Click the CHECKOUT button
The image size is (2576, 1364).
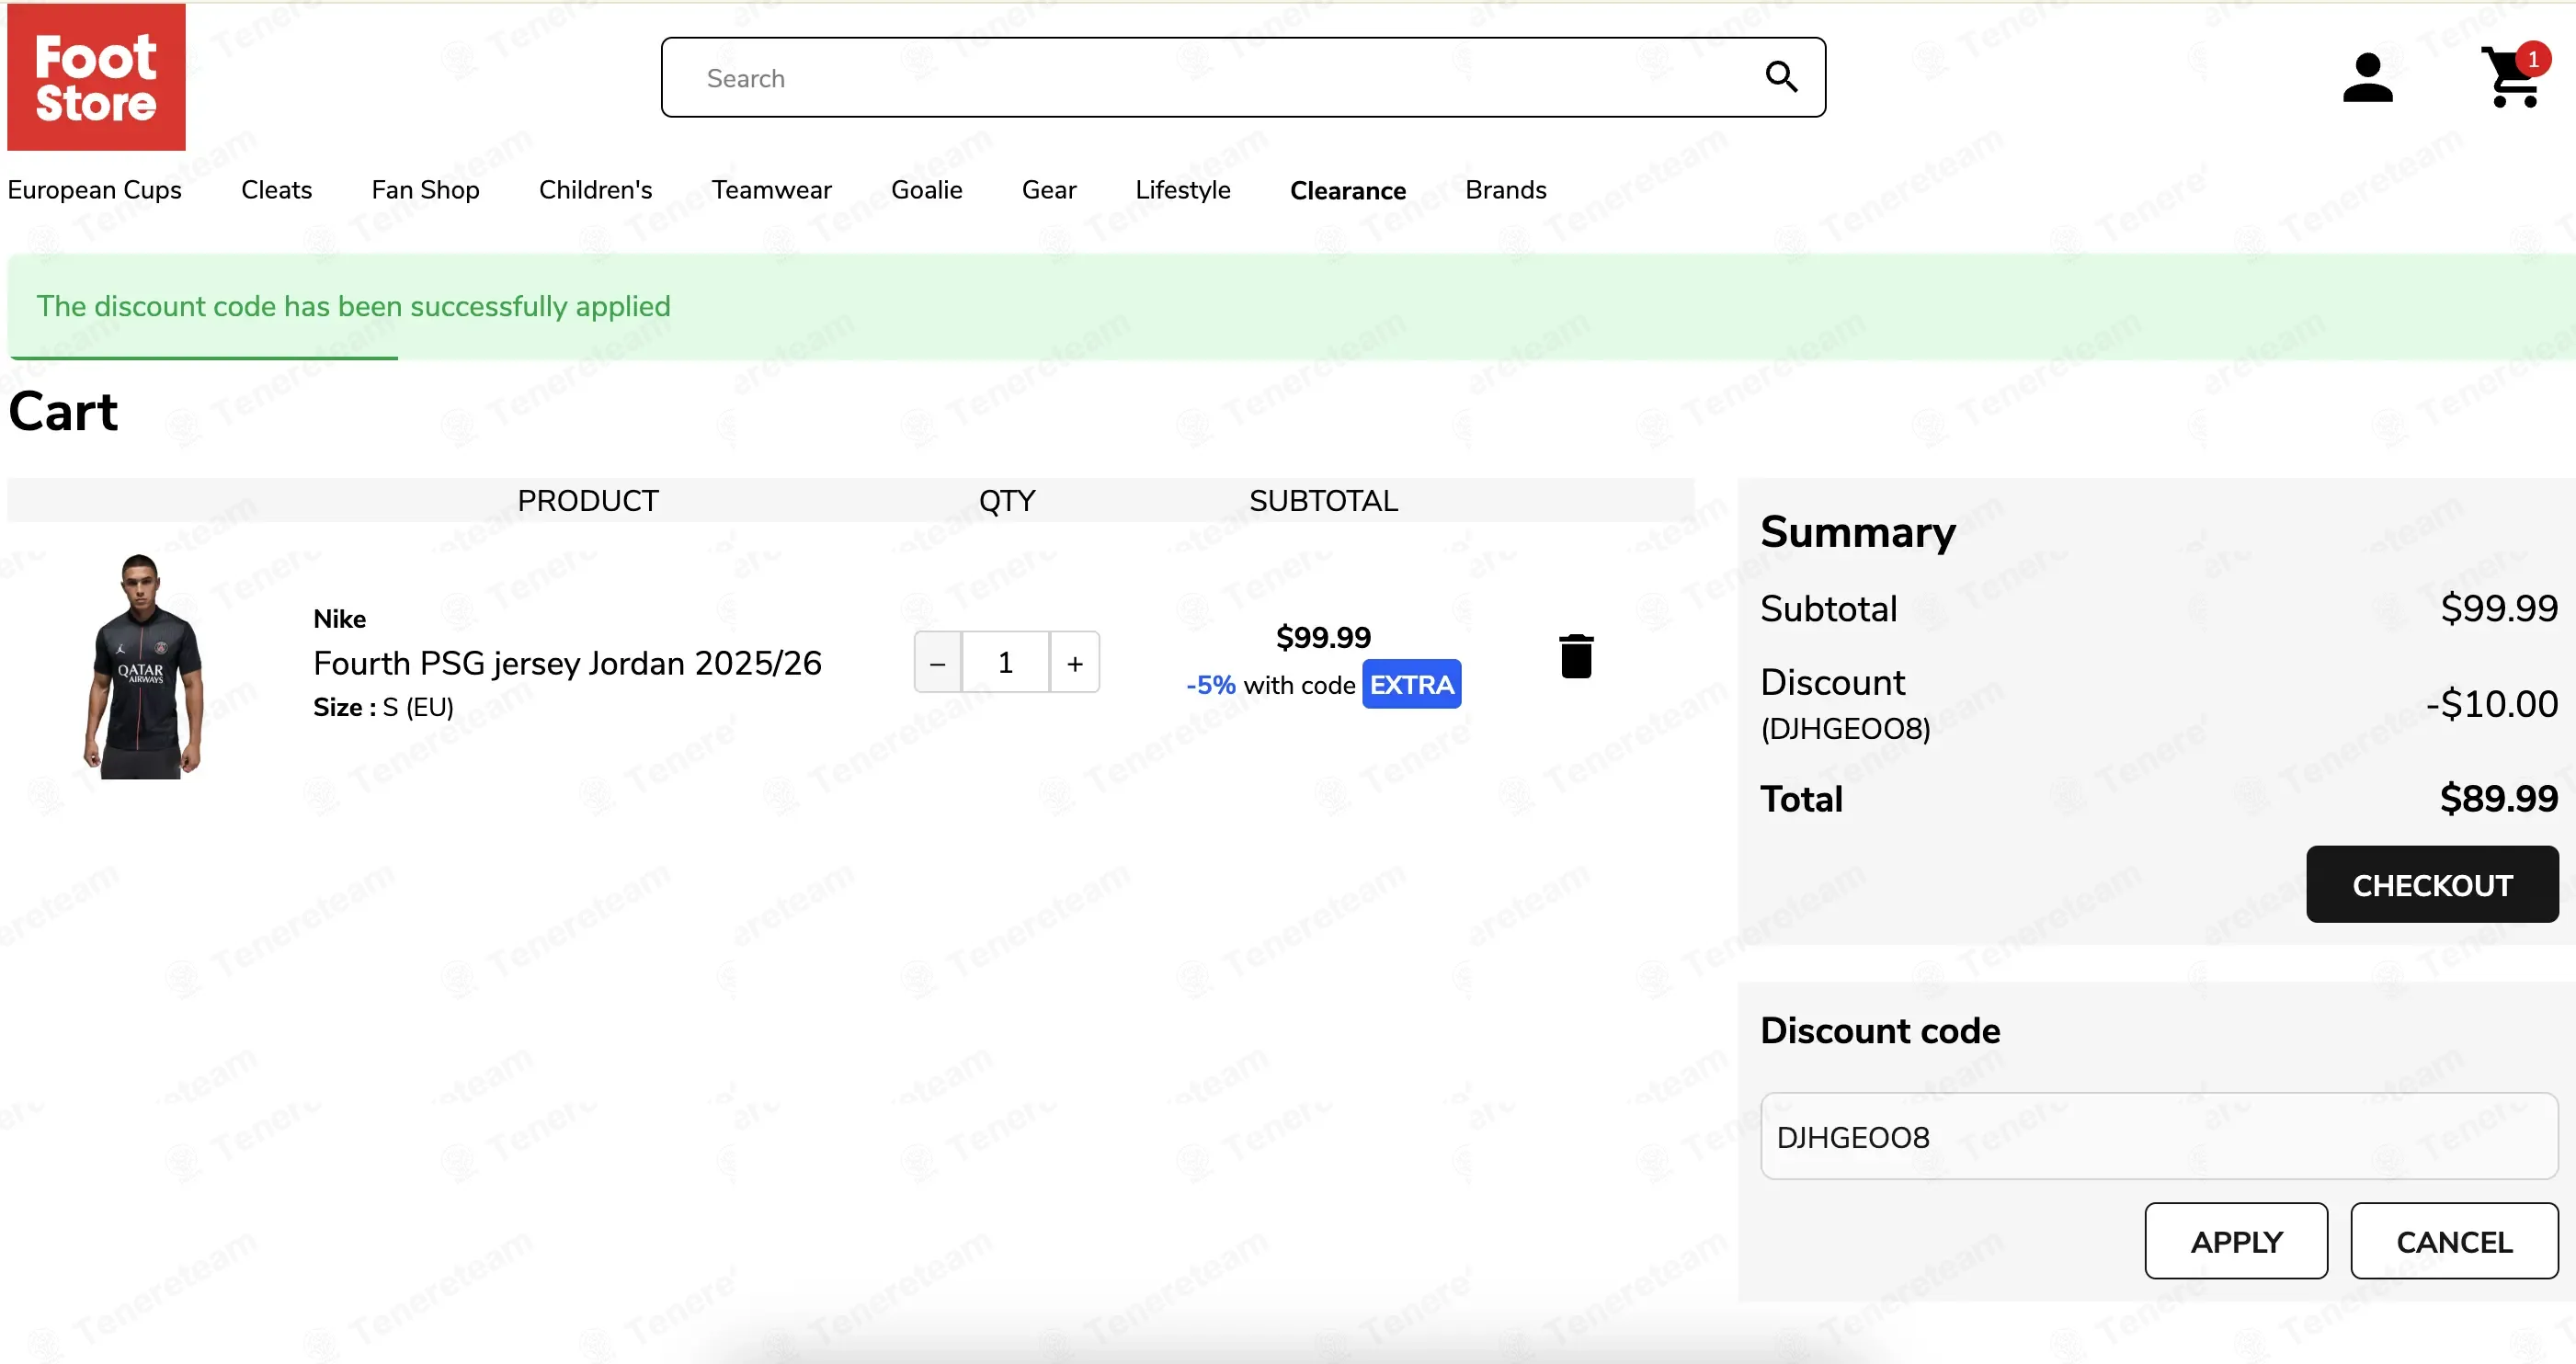coord(2432,885)
